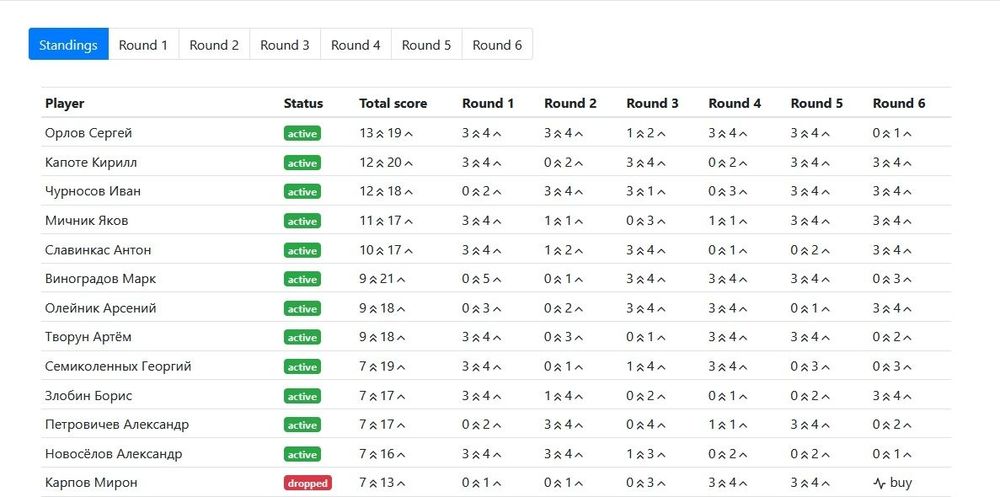Click double-chevron icon in Орлов Сергей's Total score
Image resolution: width=1000 pixels, height=497 pixels.
coord(380,133)
